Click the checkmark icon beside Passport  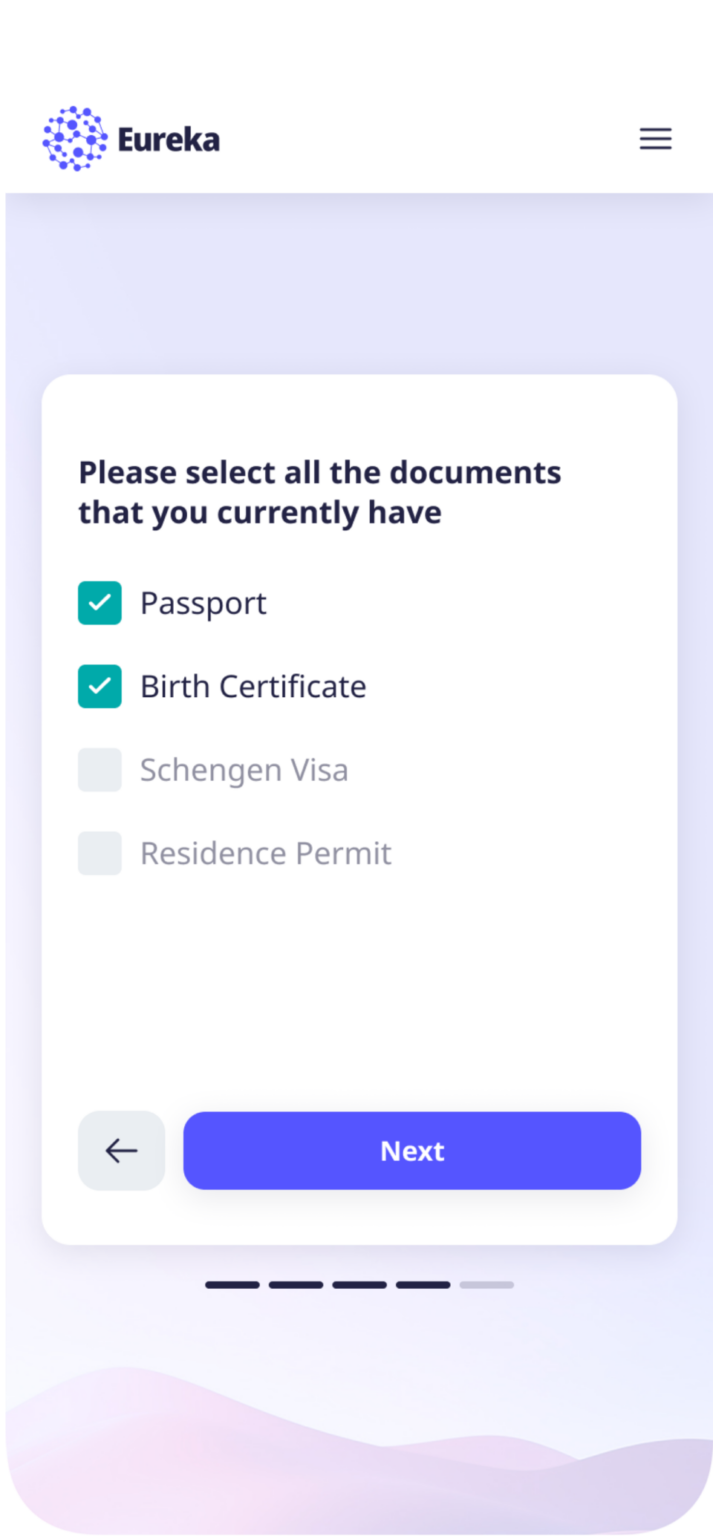tap(99, 603)
